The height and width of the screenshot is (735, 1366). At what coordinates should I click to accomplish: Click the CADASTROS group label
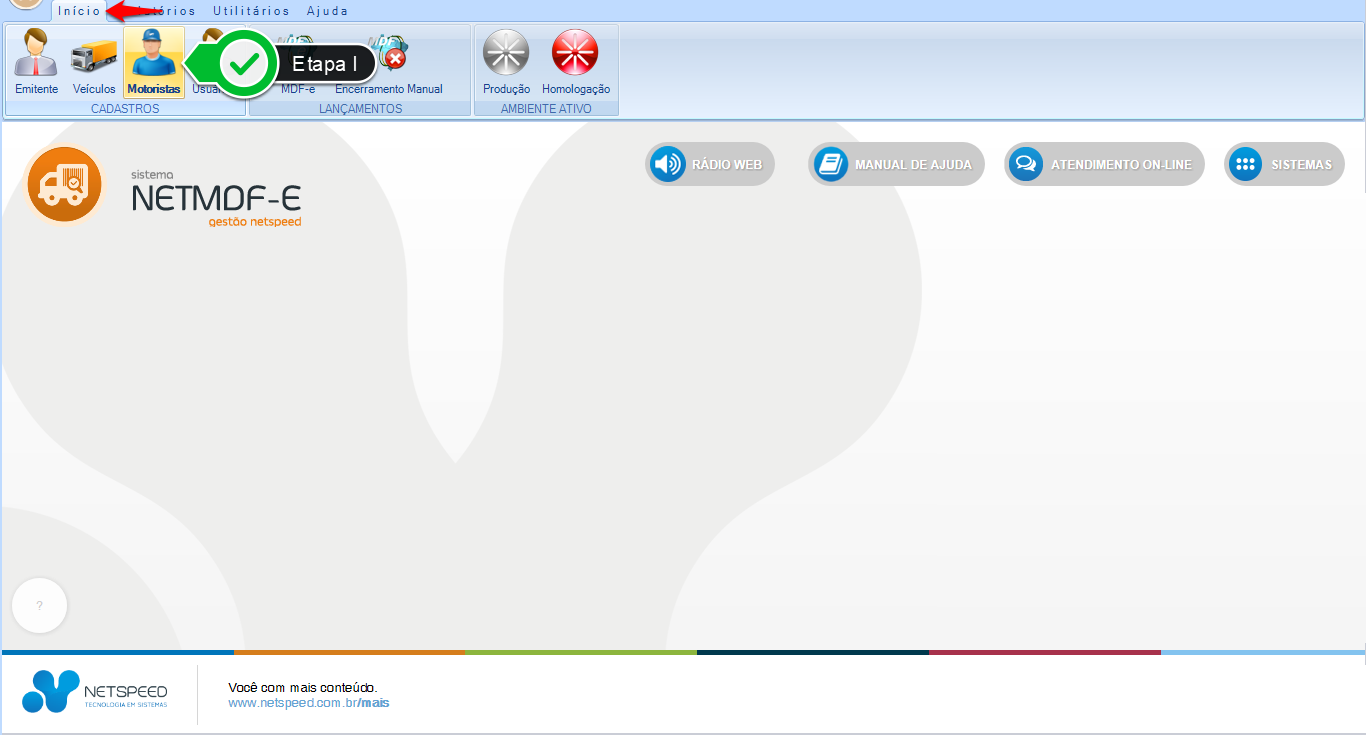125,109
